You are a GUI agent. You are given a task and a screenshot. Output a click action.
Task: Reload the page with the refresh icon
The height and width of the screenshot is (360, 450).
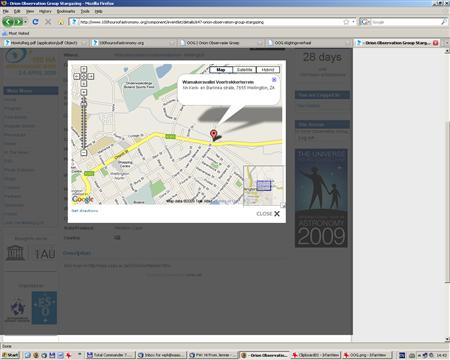coord(35,22)
